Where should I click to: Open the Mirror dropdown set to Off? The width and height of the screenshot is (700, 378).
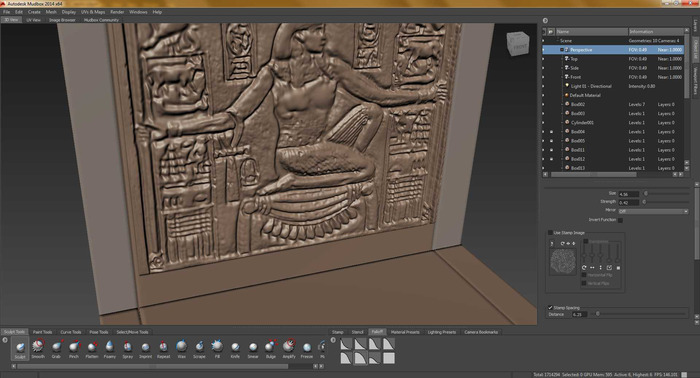coord(654,211)
